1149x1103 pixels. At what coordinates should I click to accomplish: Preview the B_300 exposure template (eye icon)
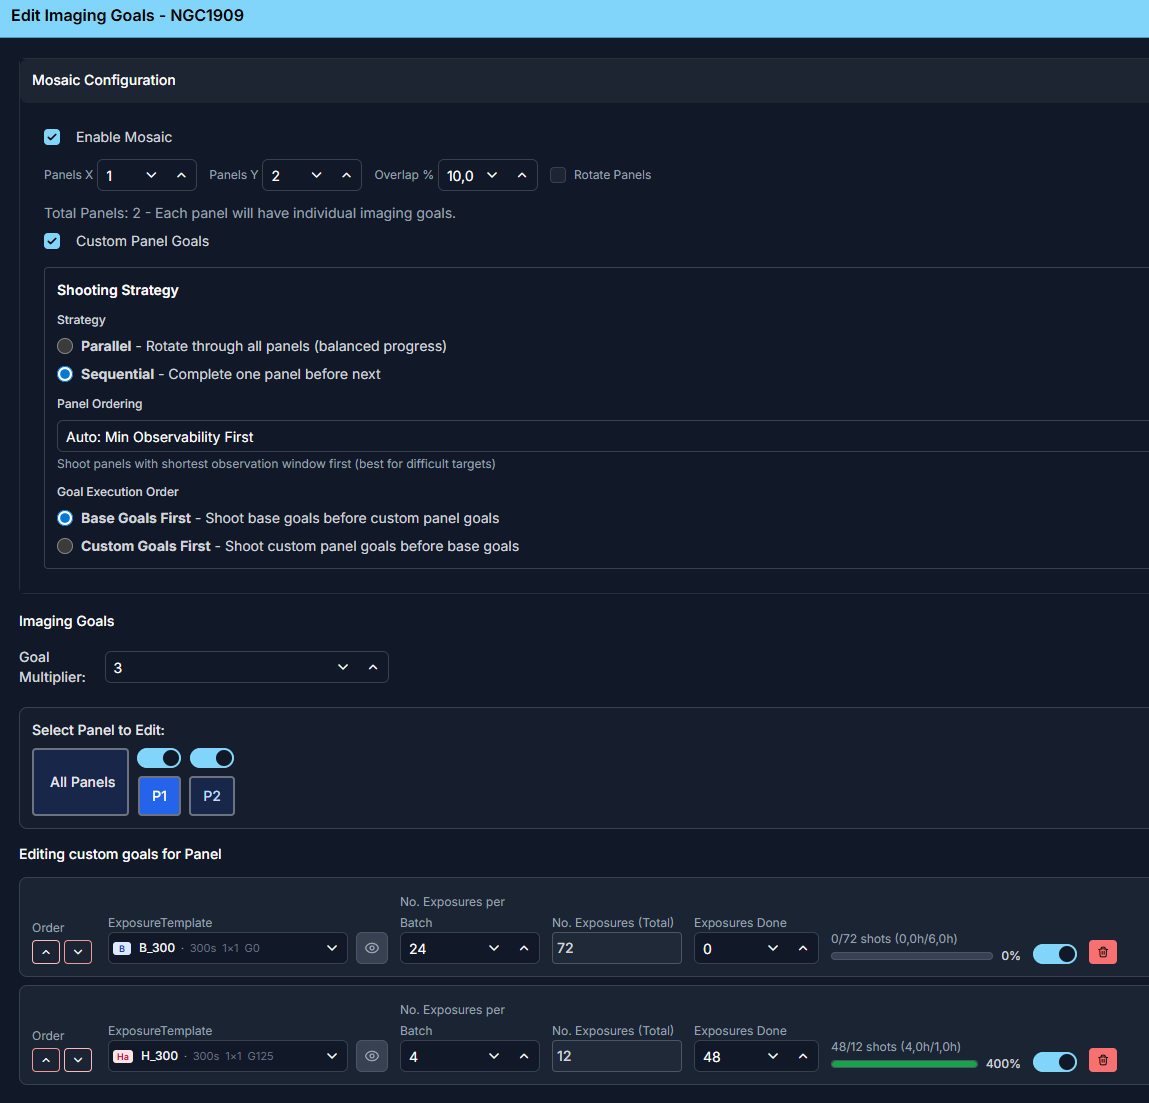pos(372,948)
